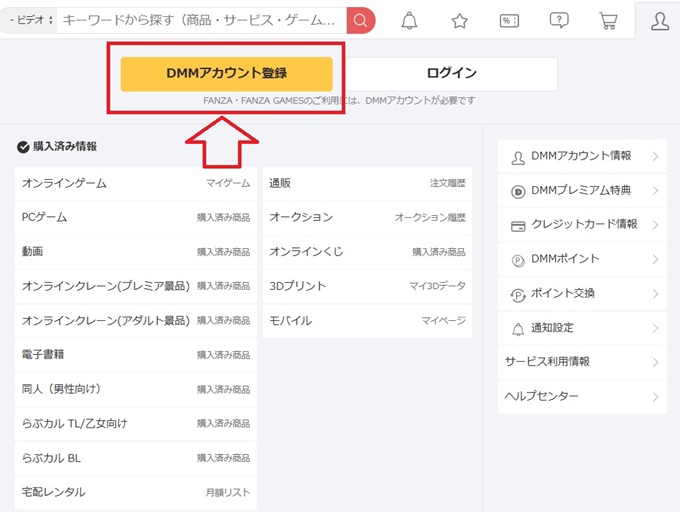
Task: Expand chevron on サービス利用情報 row
Action: 655,362
